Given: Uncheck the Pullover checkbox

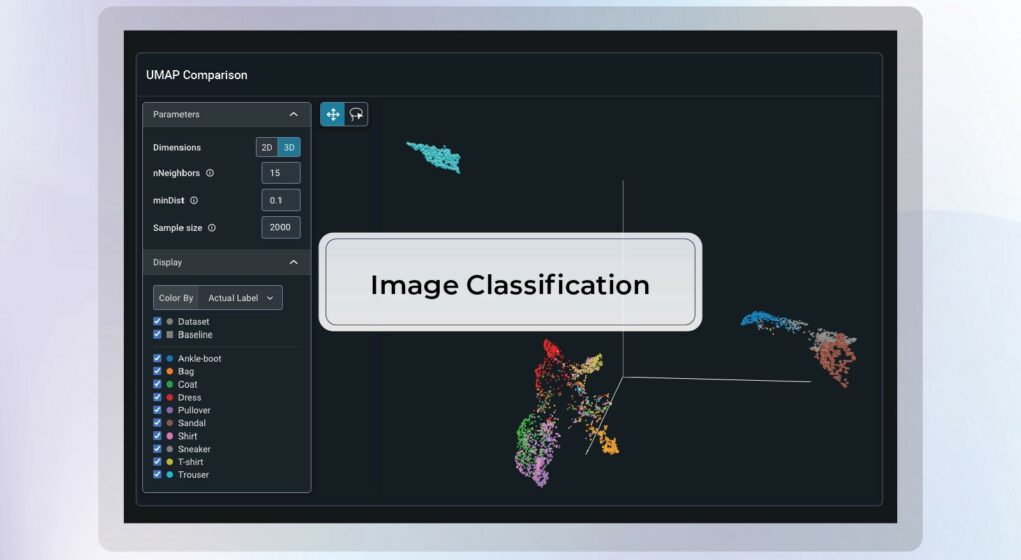Looking at the screenshot, I should pyautogui.click(x=157, y=410).
